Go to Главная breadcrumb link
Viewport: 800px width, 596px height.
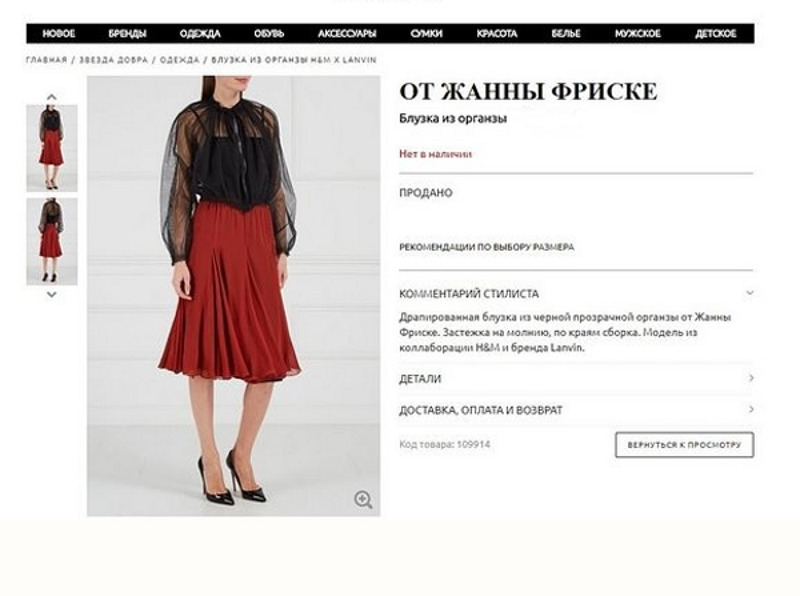[46, 60]
